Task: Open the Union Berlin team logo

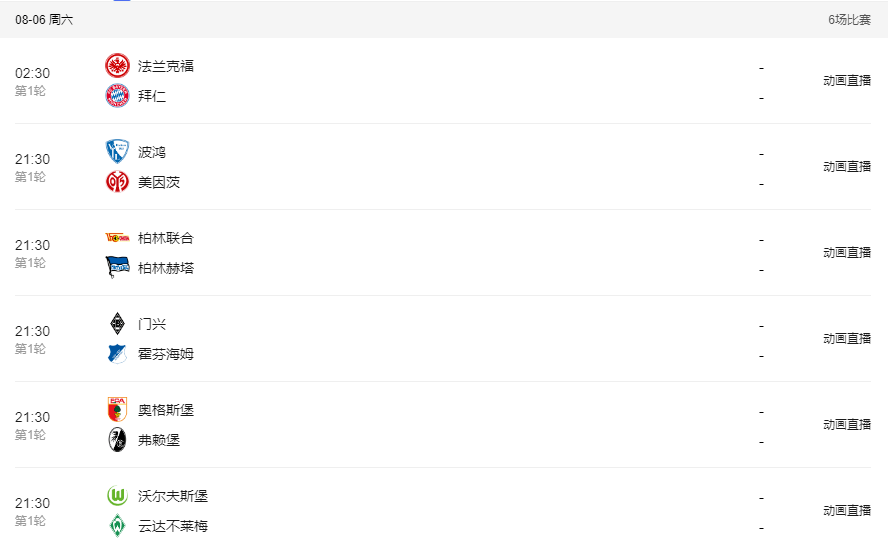Action: click(117, 238)
